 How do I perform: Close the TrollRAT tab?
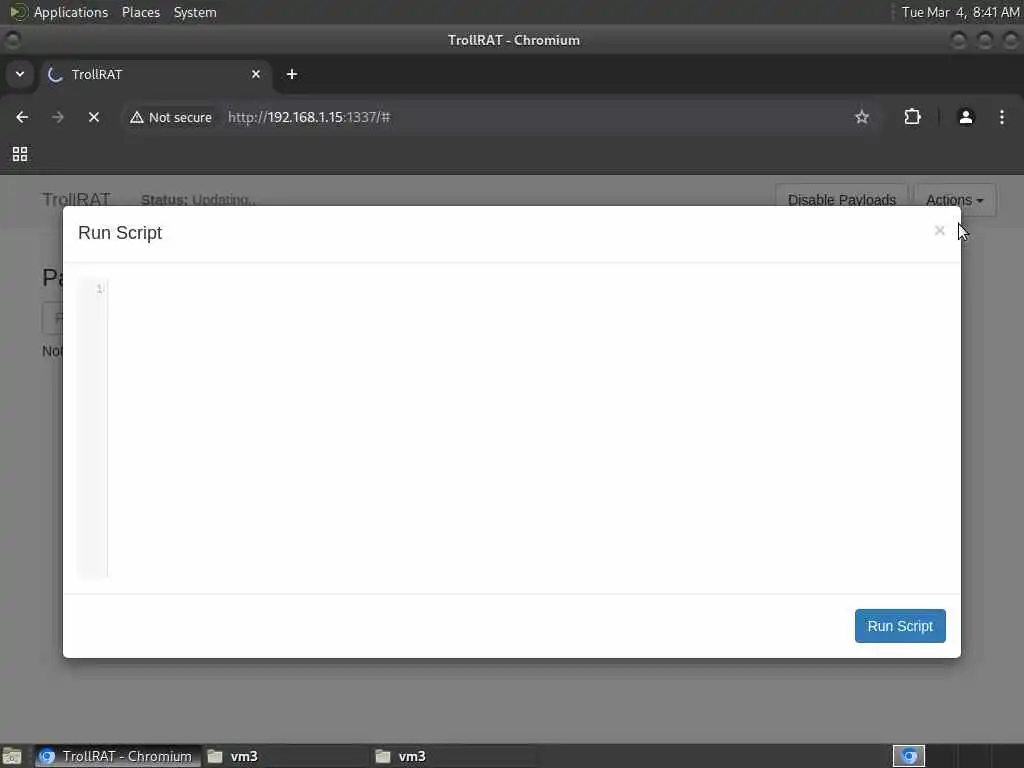coord(255,74)
